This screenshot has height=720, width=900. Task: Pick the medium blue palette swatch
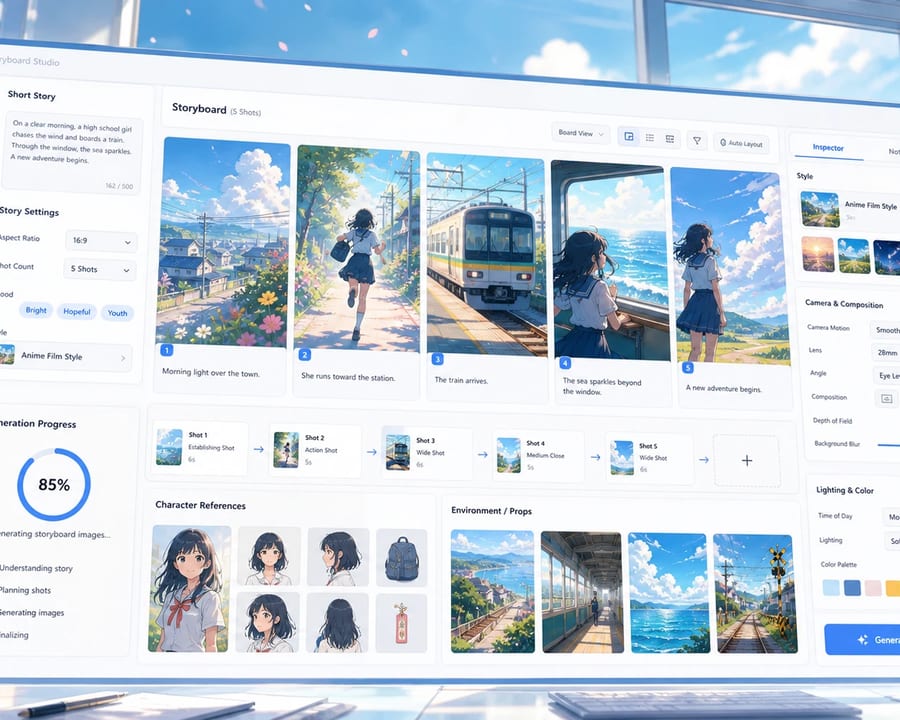tap(852, 587)
